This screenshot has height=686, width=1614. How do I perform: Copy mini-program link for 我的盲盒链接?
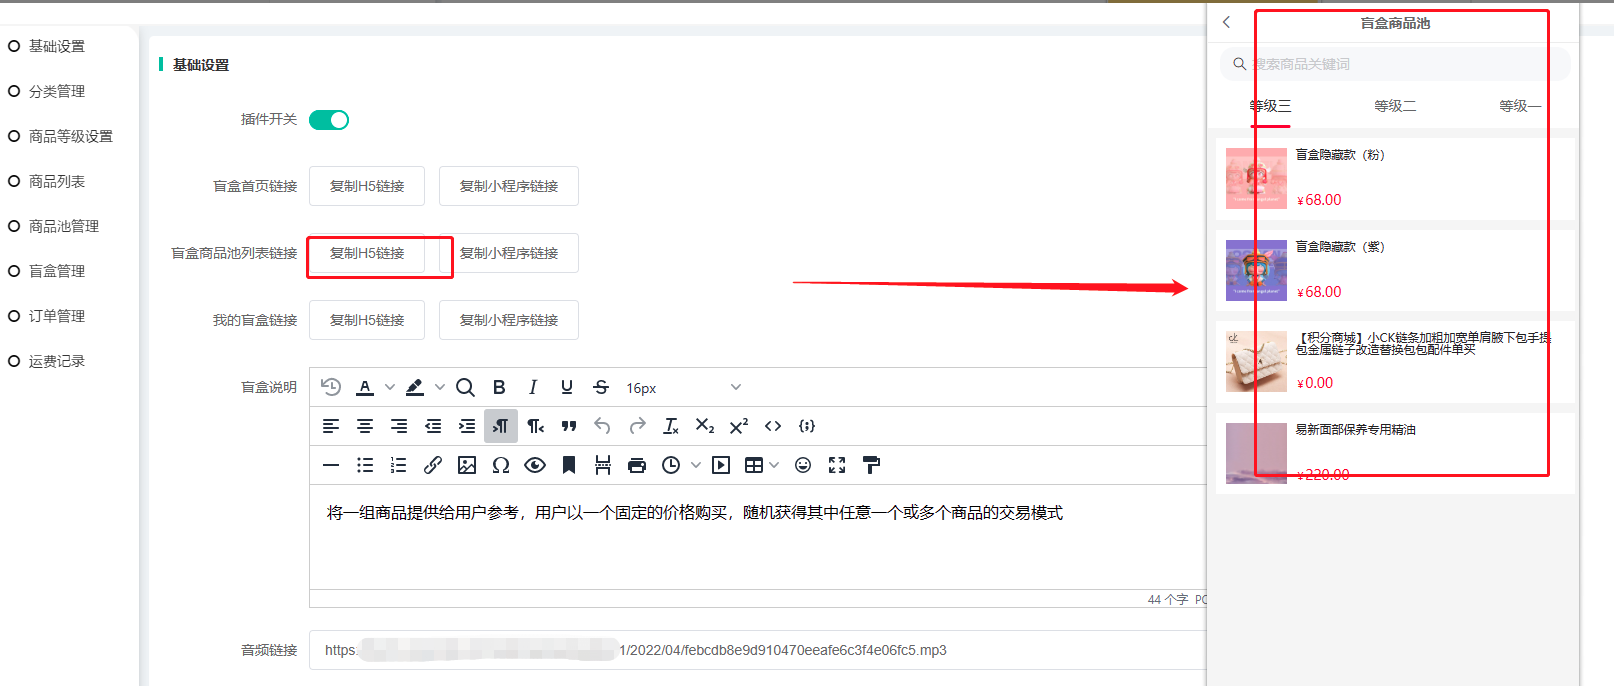coord(509,320)
